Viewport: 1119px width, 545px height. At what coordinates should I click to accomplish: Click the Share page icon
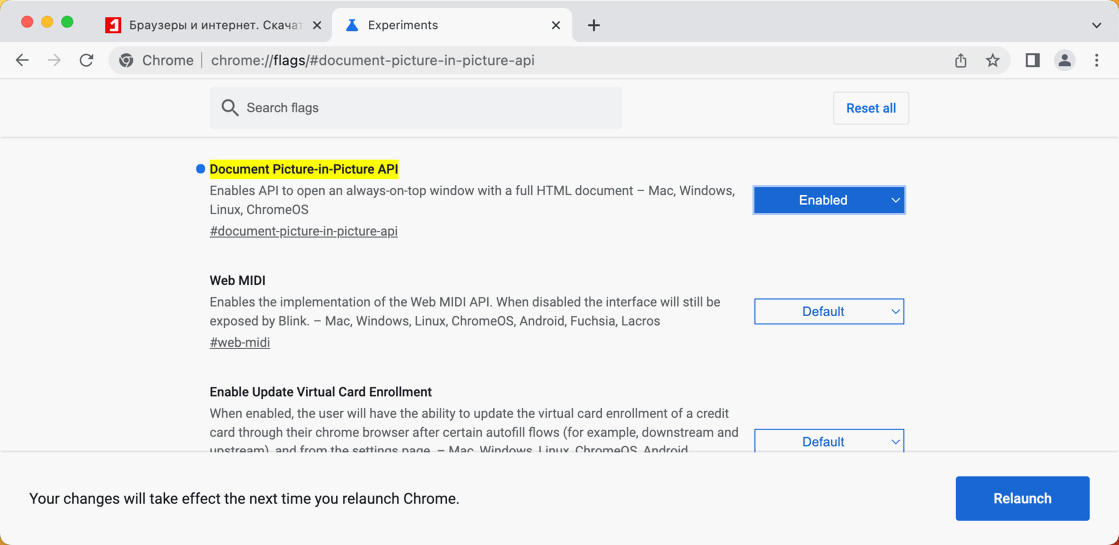pos(960,61)
